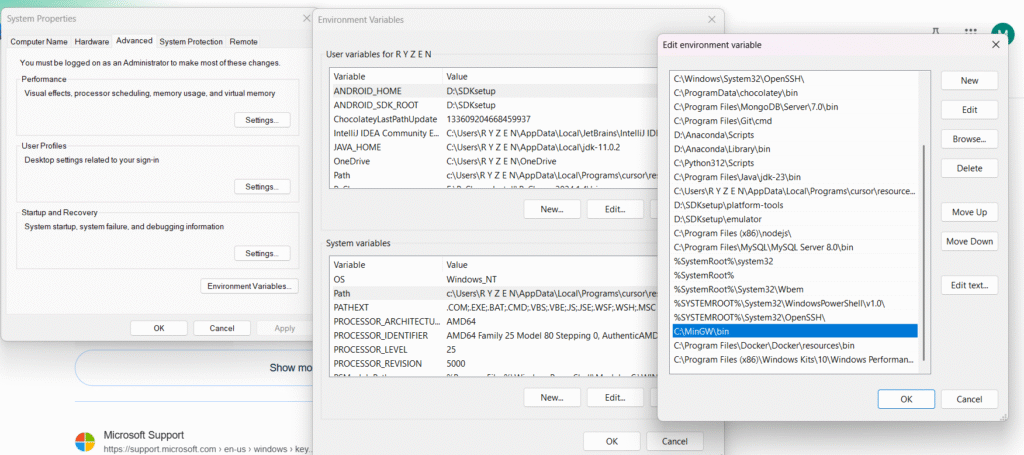The height and width of the screenshot is (455, 1024).
Task: Open the System Protection tab
Action: pos(190,41)
